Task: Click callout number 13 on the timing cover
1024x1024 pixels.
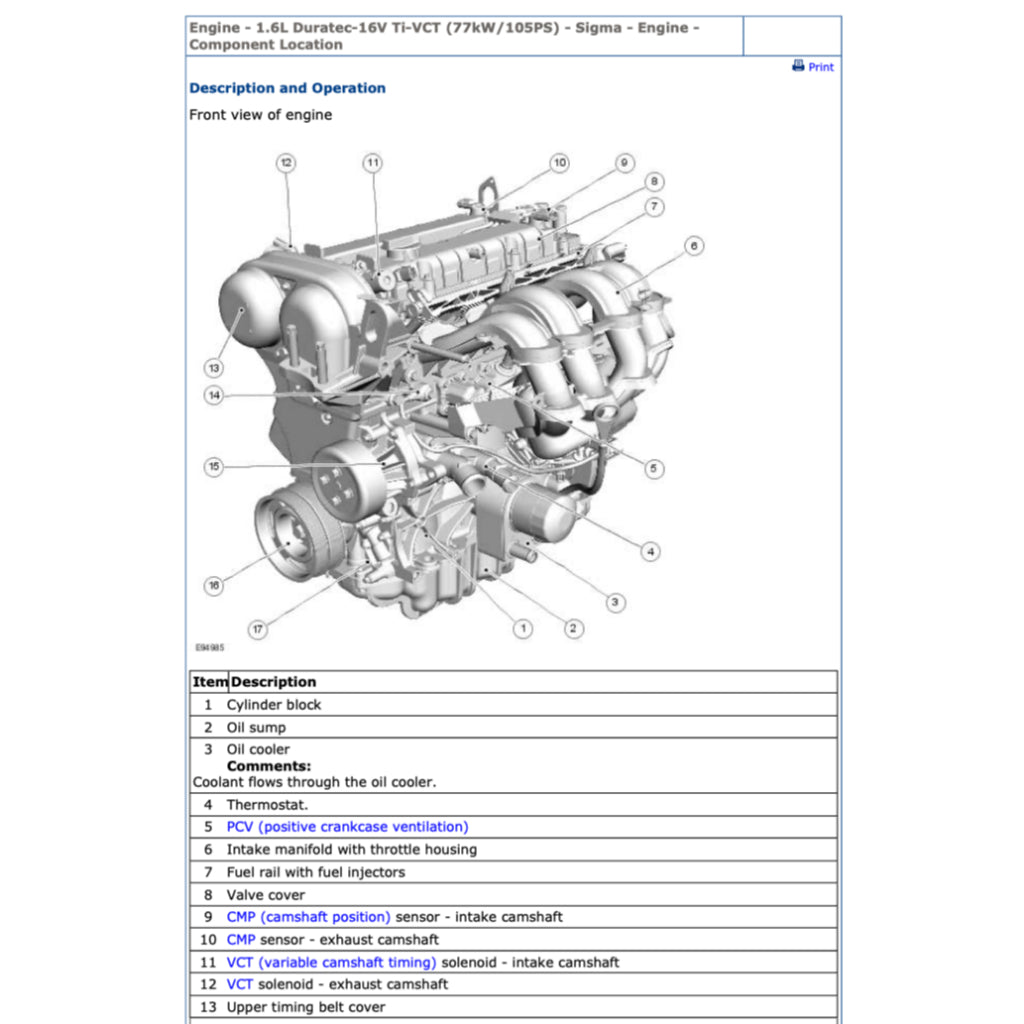Action: click(213, 366)
